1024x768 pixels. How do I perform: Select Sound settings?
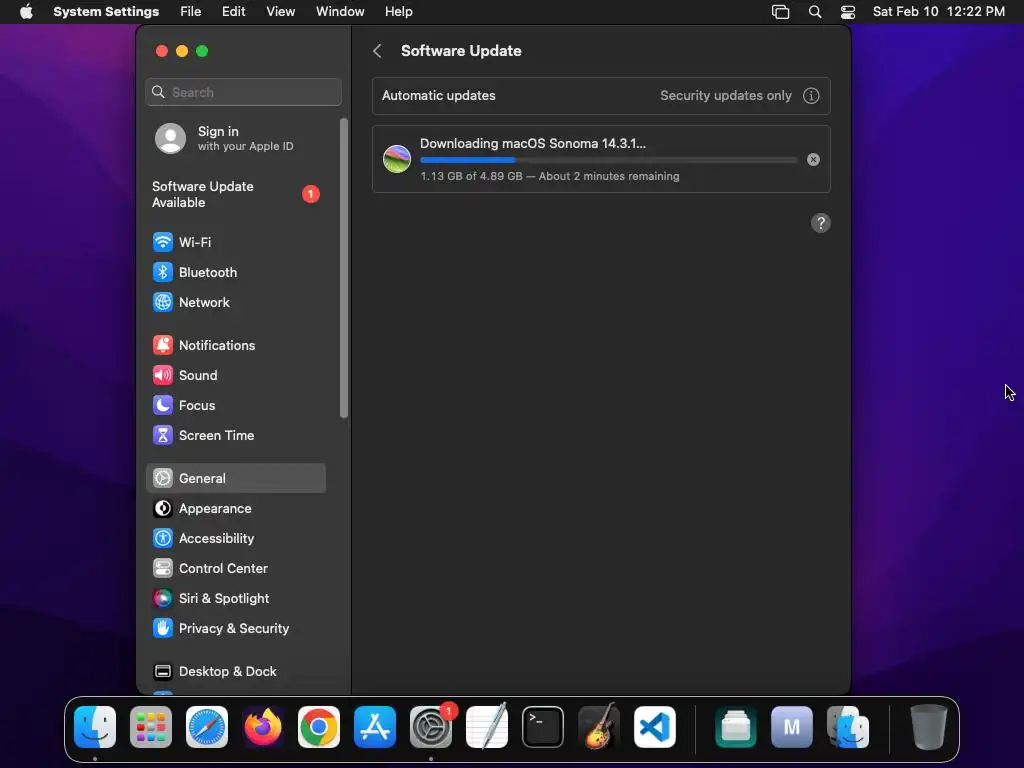(x=236, y=376)
